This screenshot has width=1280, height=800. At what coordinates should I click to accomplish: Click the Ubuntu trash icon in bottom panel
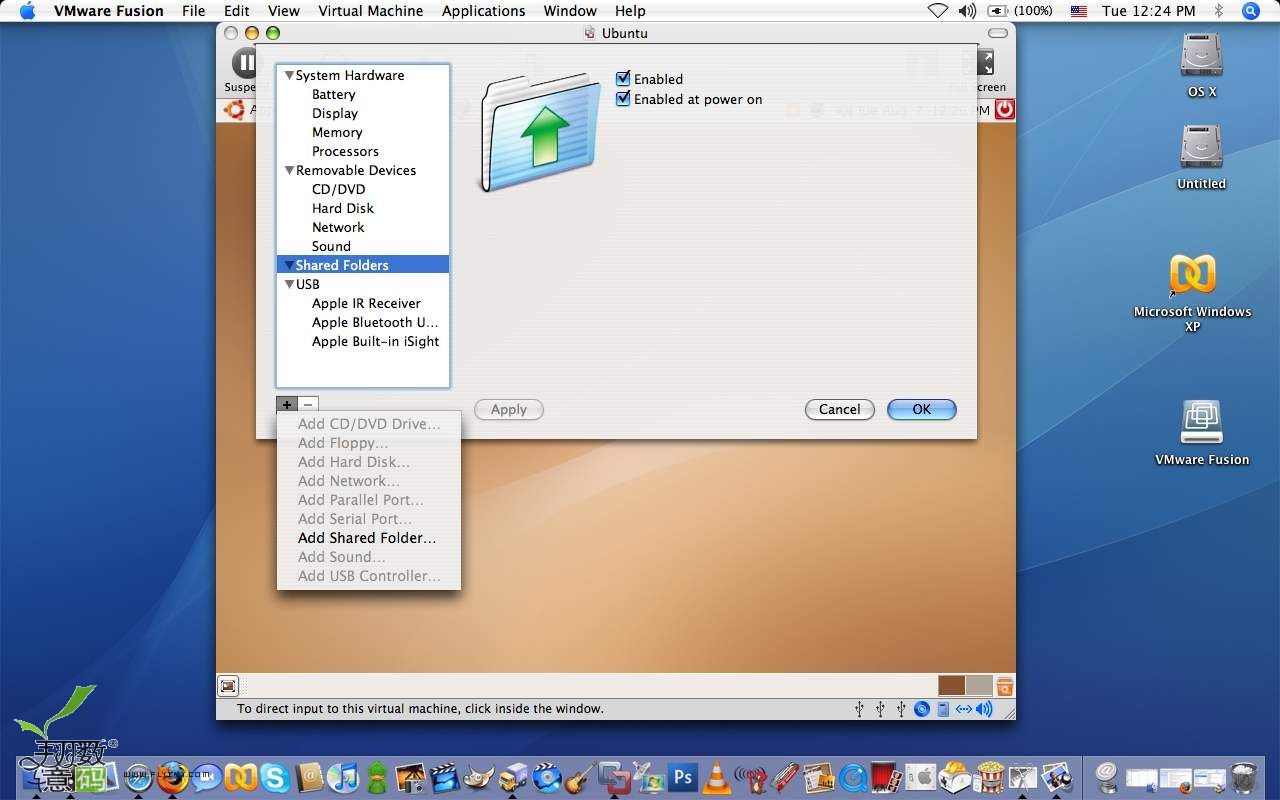click(x=1005, y=686)
